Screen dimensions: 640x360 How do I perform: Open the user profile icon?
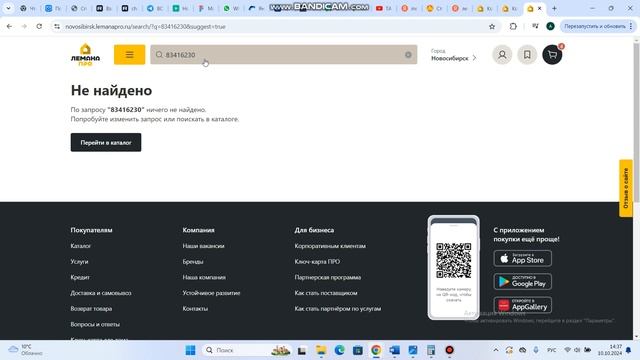click(502, 55)
